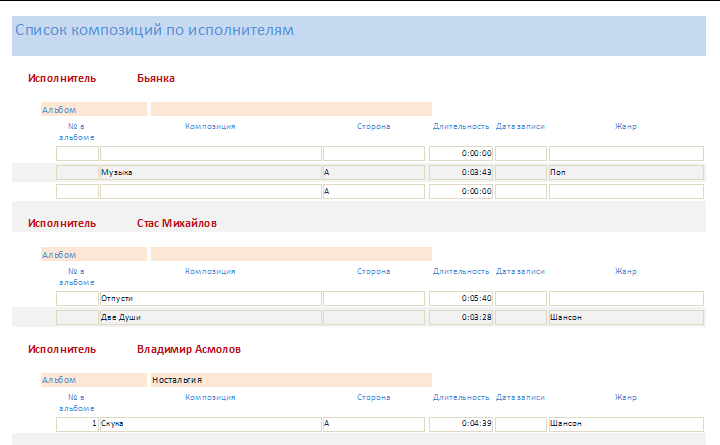720x445 pixels.
Task: Click the empty date field in the Две Души row
Action: (521, 317)
